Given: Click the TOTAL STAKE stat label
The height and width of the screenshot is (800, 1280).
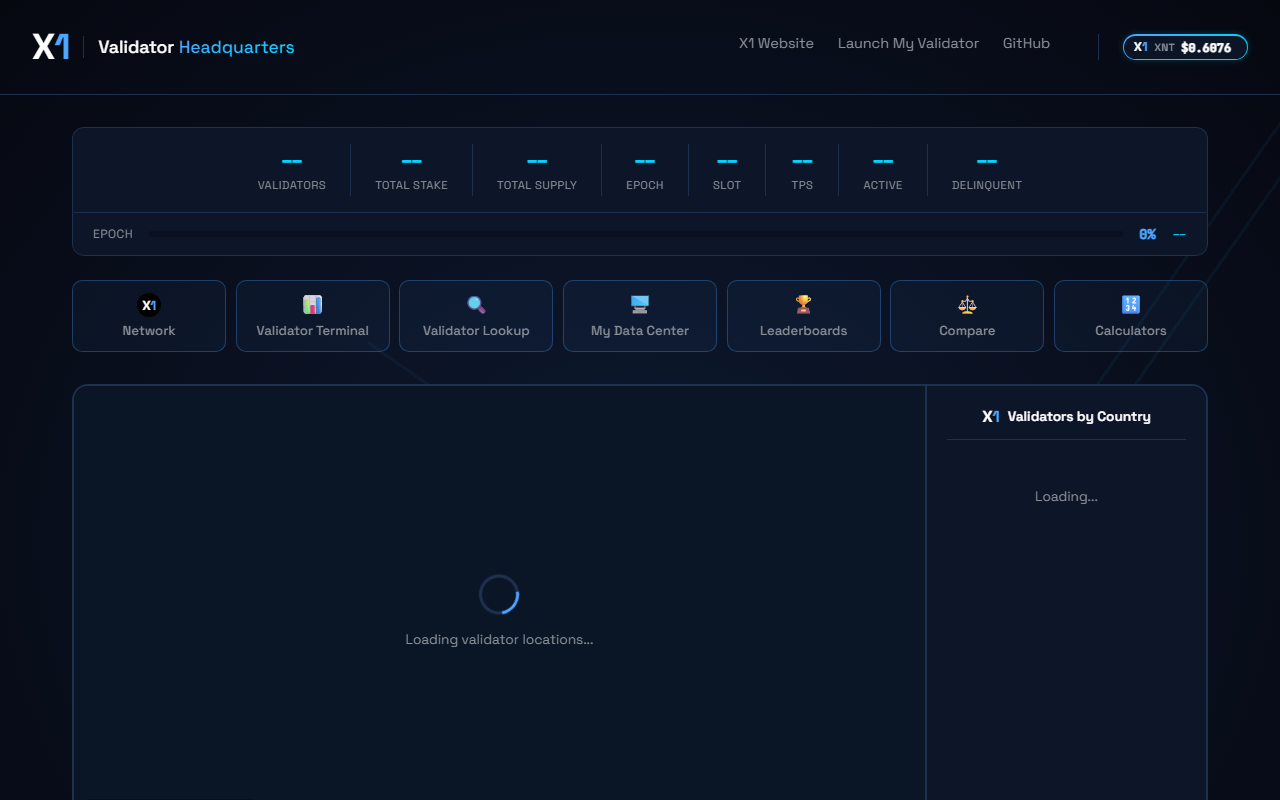Looking at the screenshot, I should pyautogui.click(x=411, y=185).
